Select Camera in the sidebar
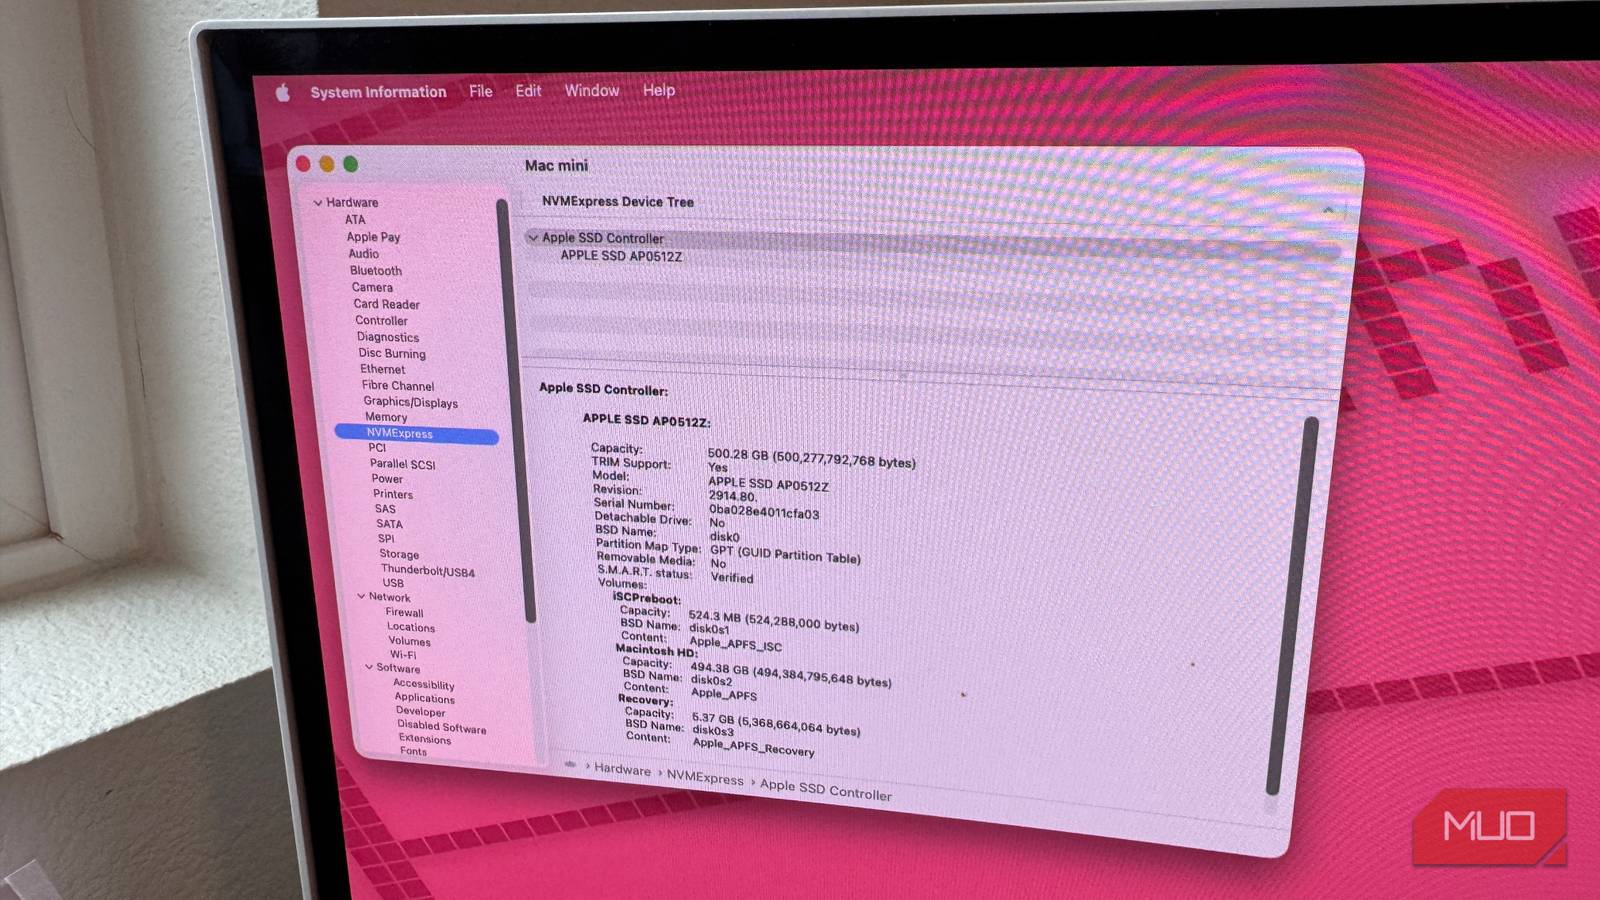Viewport: 1600px width, 900px height. (372, 288)
